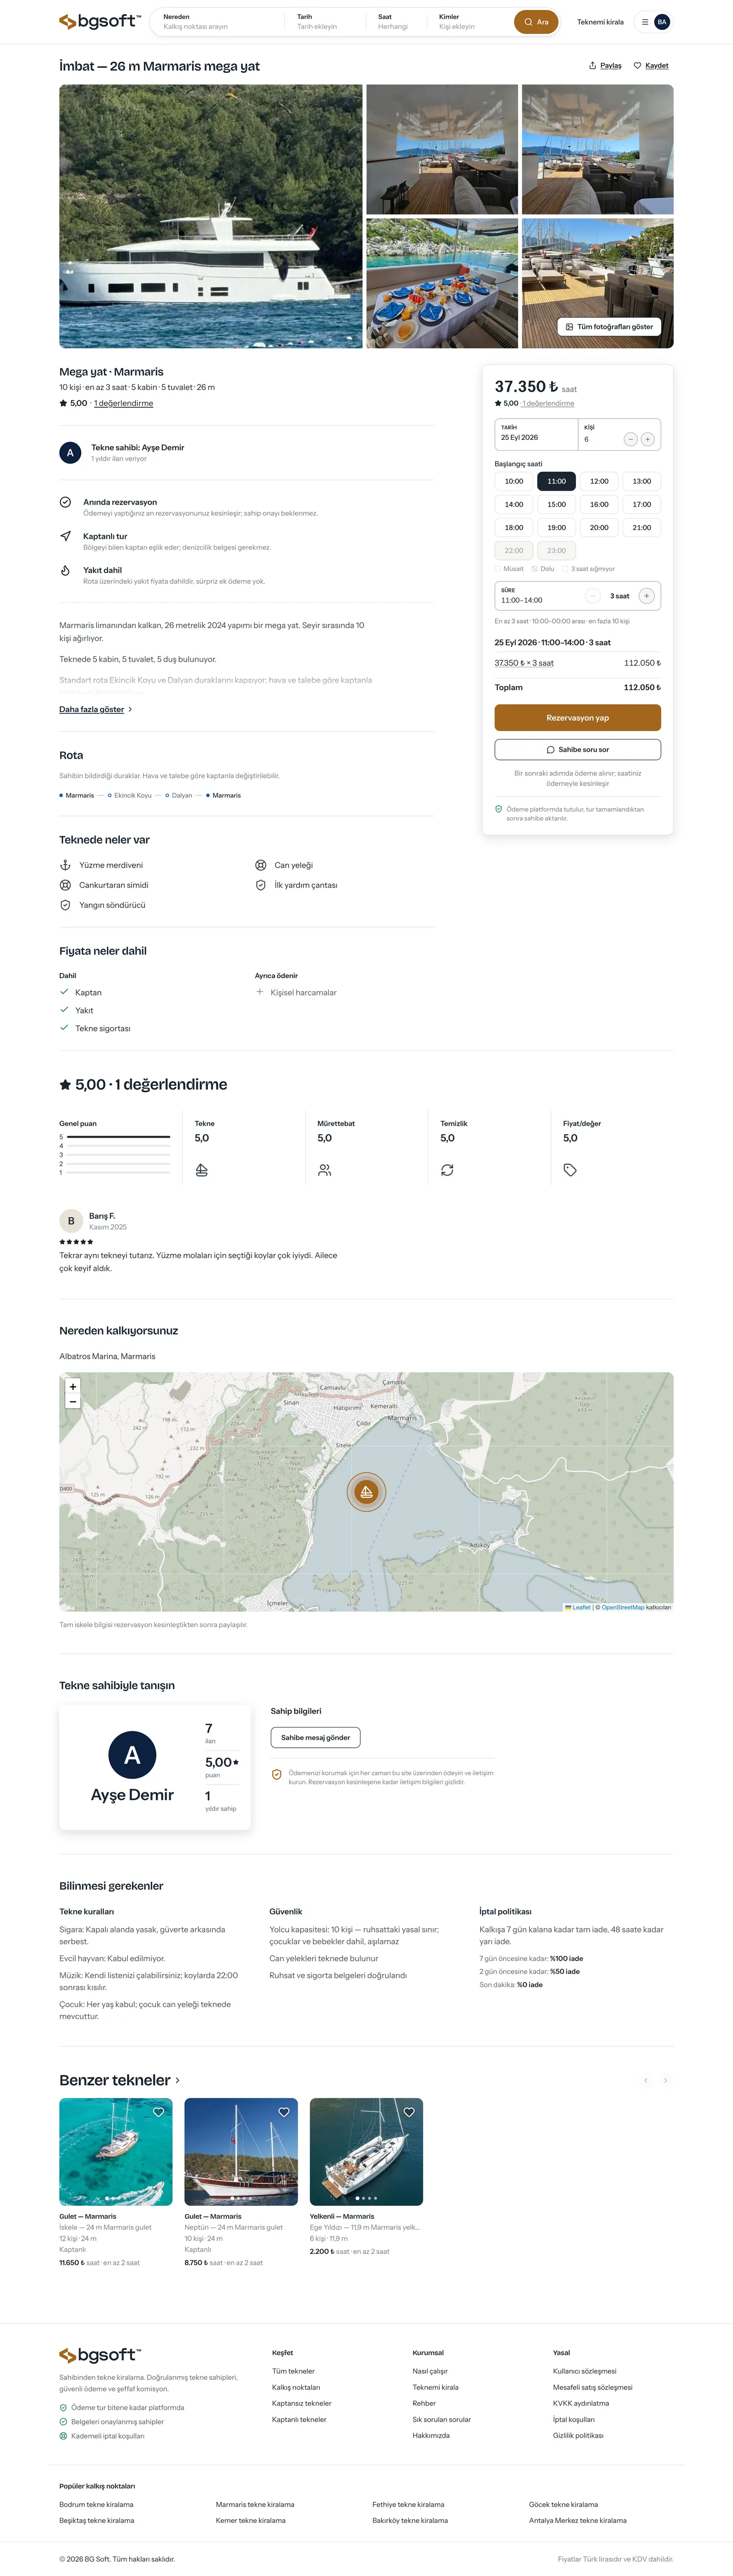Save the listing using the Kaydet heart
Viewport: 733px width, 2576px height.
pyautogui.click(x=651, y=66)
